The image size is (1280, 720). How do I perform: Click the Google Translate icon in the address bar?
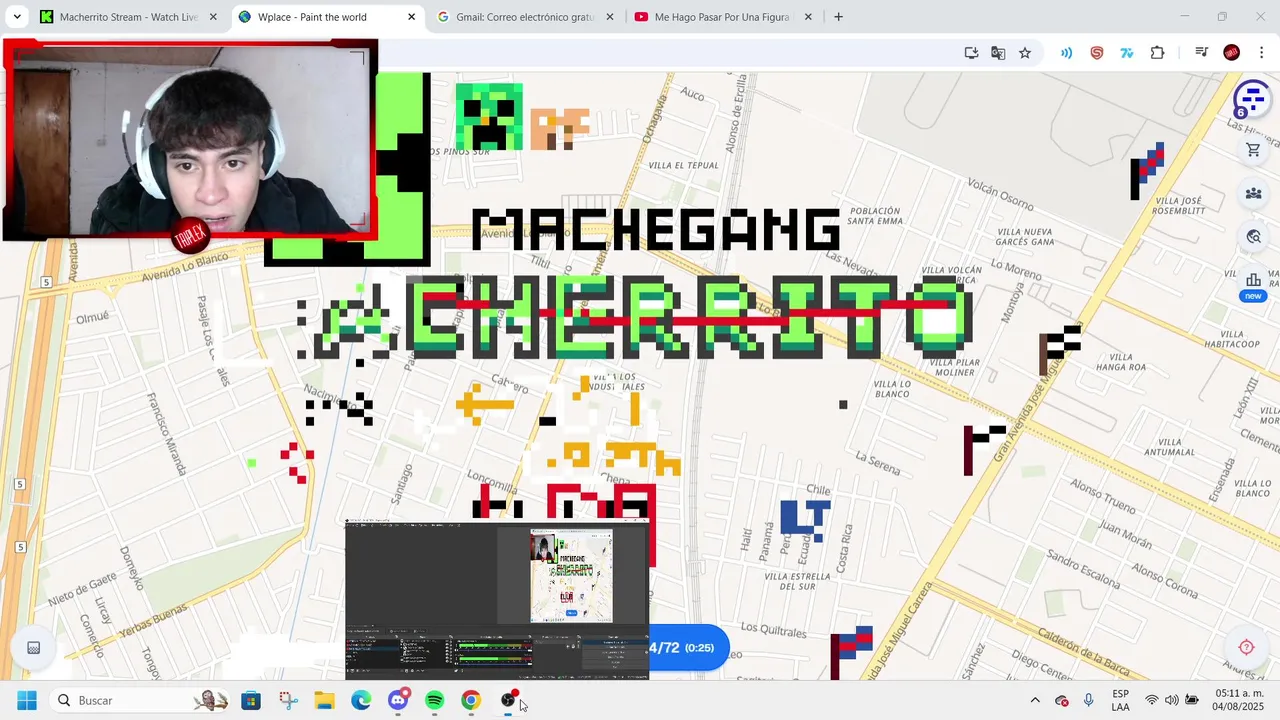tap(998, 53)
